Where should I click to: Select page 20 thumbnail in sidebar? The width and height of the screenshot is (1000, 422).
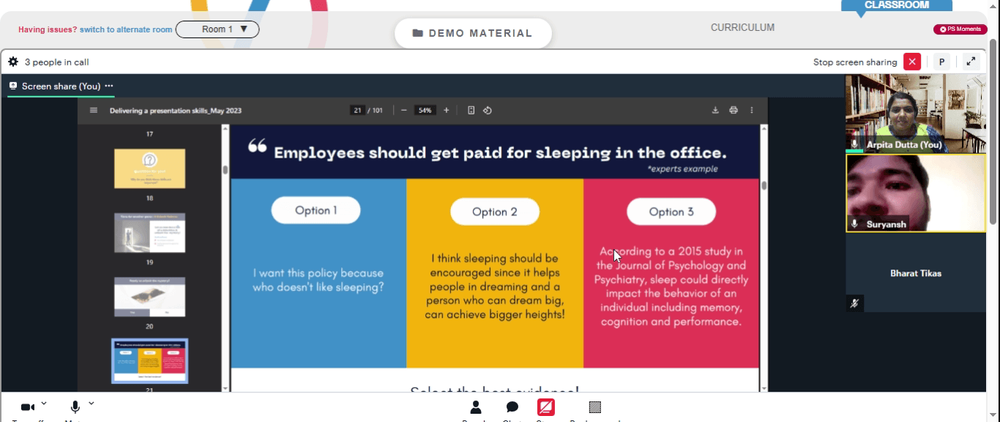pyautogui.click(x=150, y=296)
